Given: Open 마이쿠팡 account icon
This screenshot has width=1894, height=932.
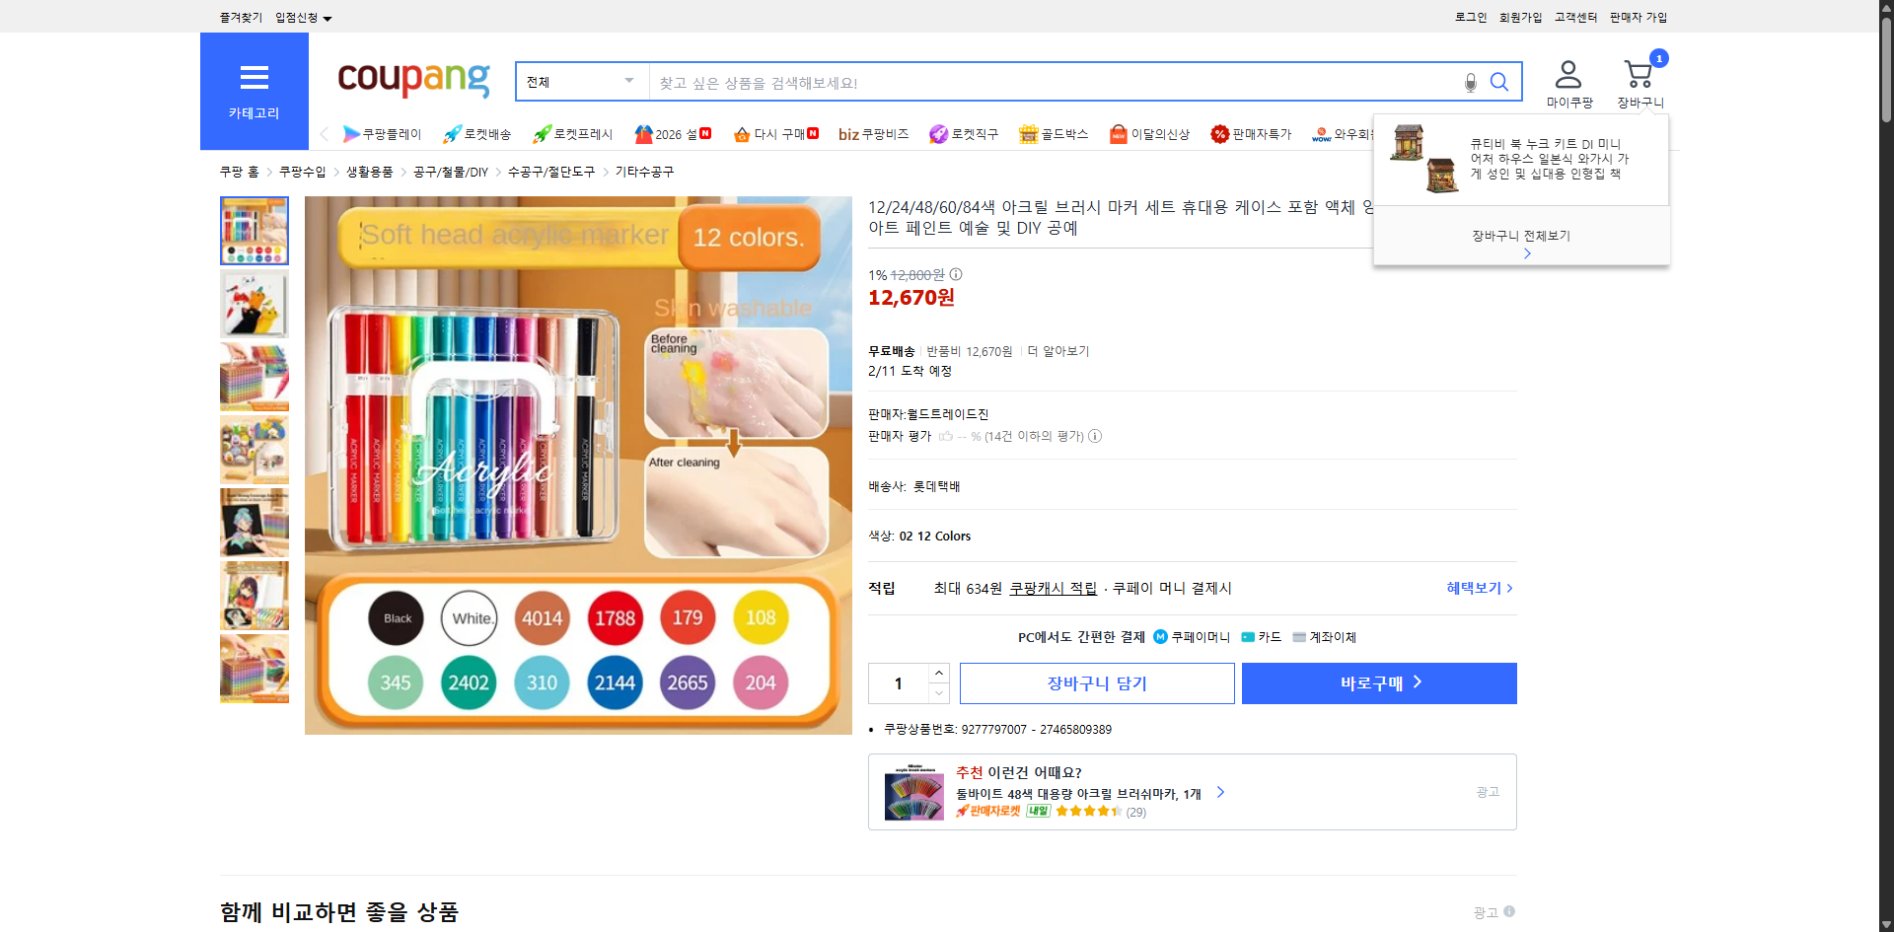Looking at the screenshot, I should 1568,72.
